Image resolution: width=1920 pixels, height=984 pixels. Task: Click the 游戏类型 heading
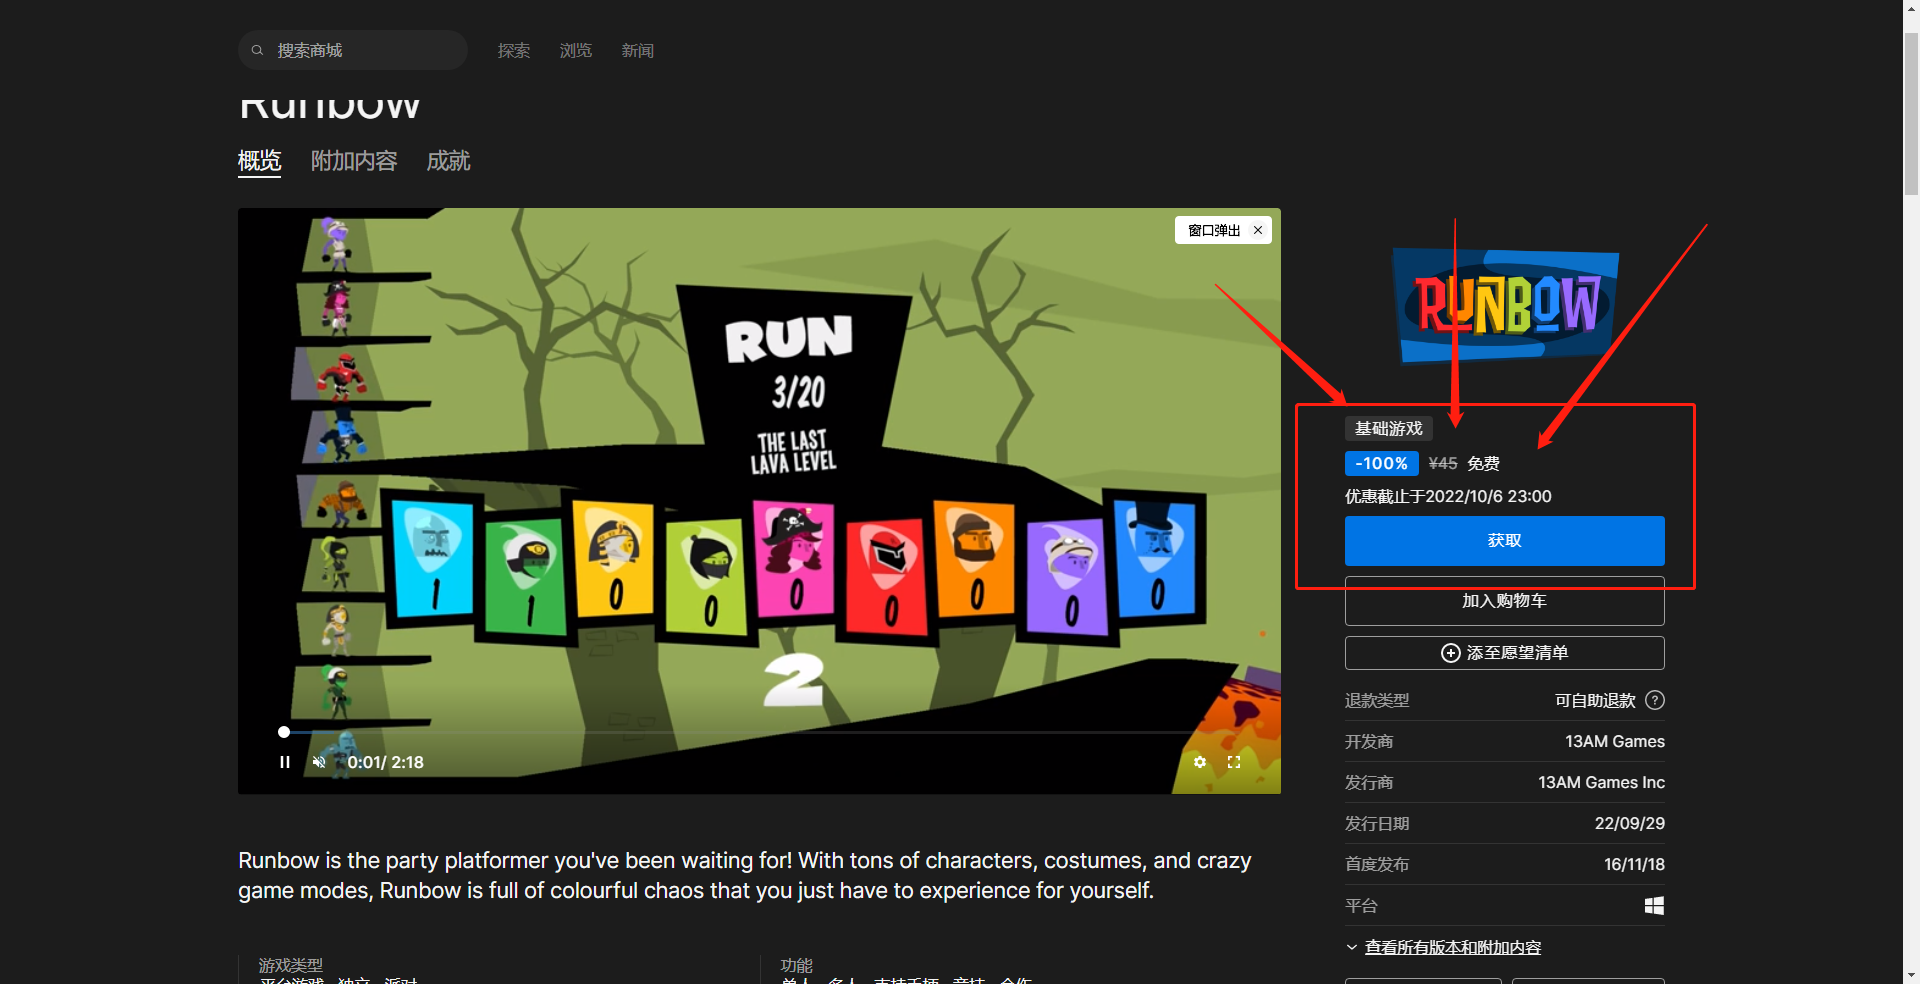pos(290,965)
